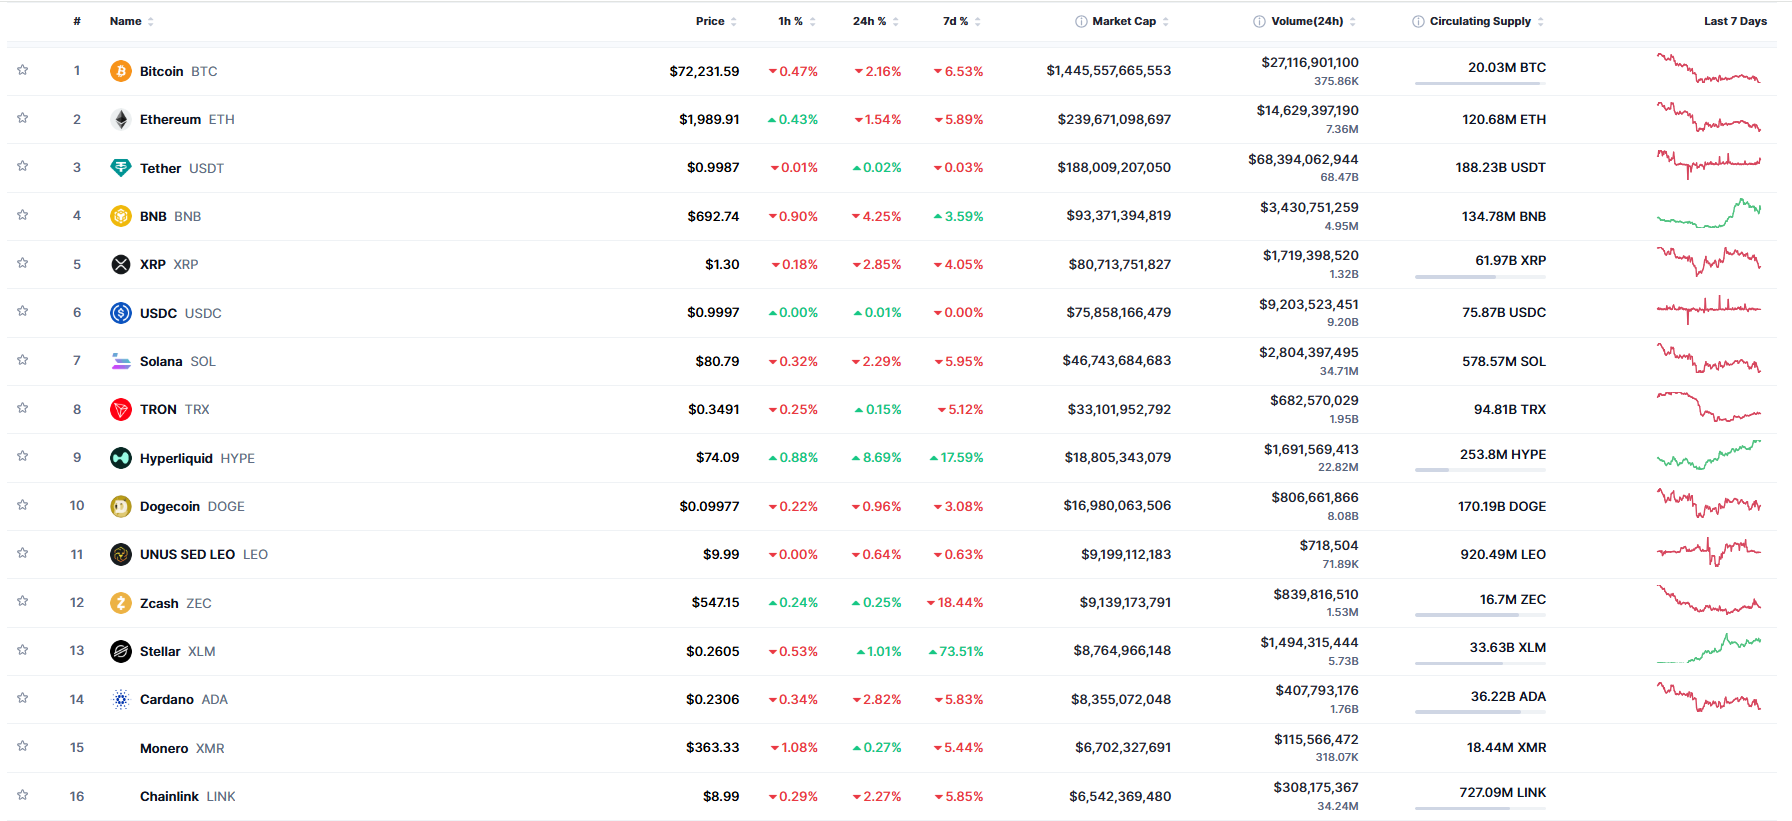
Task: Open the Bitcoin BTC coin page
Action: 178,71
